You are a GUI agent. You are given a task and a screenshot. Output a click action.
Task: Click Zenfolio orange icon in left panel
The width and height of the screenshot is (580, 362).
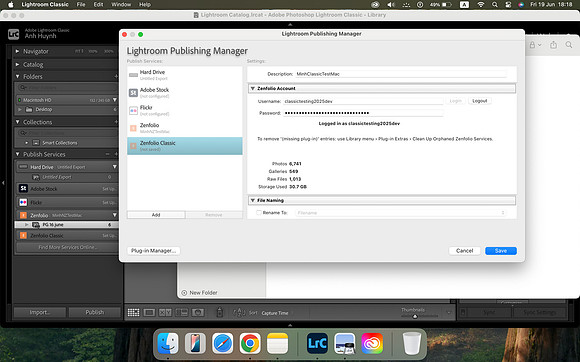[x=23, y=215]
